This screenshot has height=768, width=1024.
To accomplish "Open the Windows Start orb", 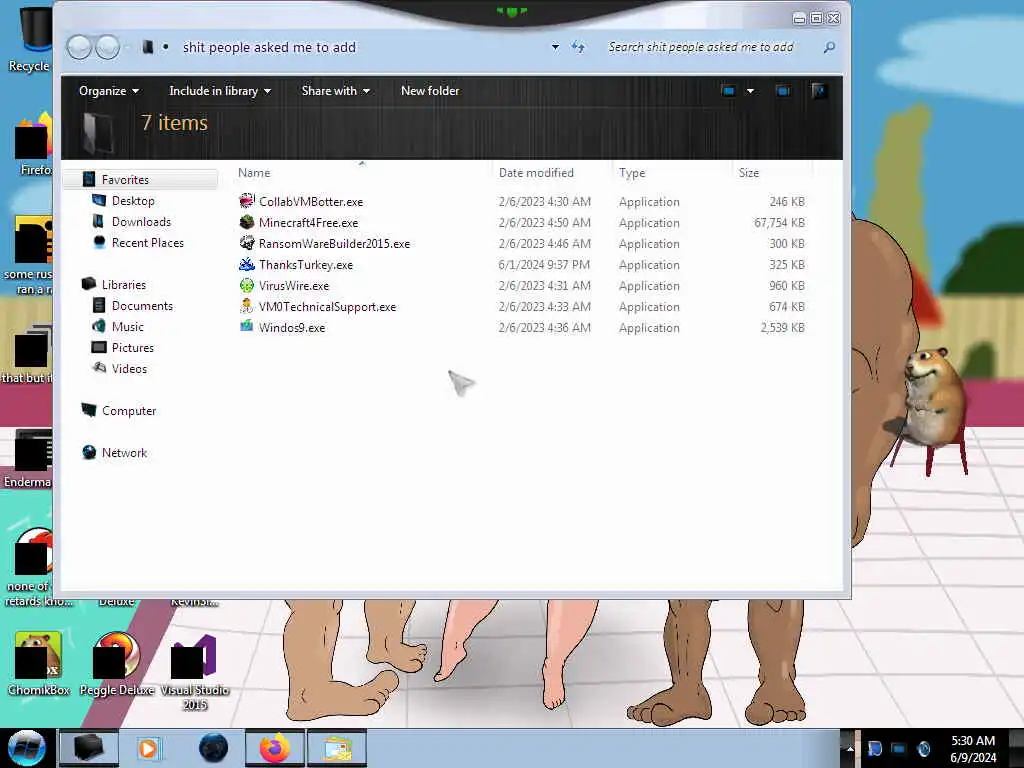I will pyautogui.click(x=27, y=748).
